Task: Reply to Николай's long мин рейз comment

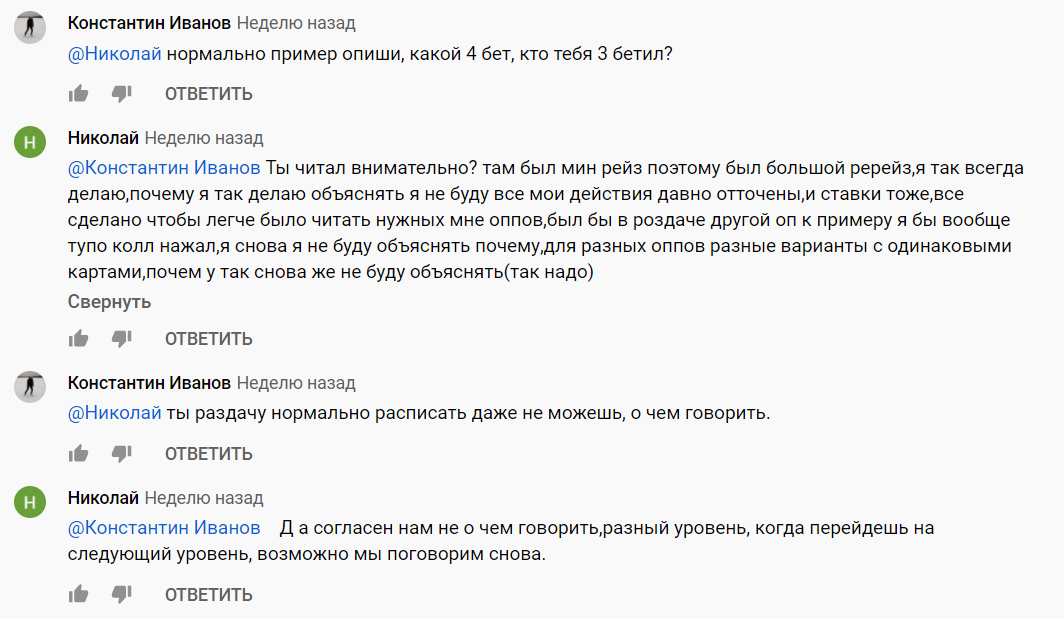Action: coord(208,339)
